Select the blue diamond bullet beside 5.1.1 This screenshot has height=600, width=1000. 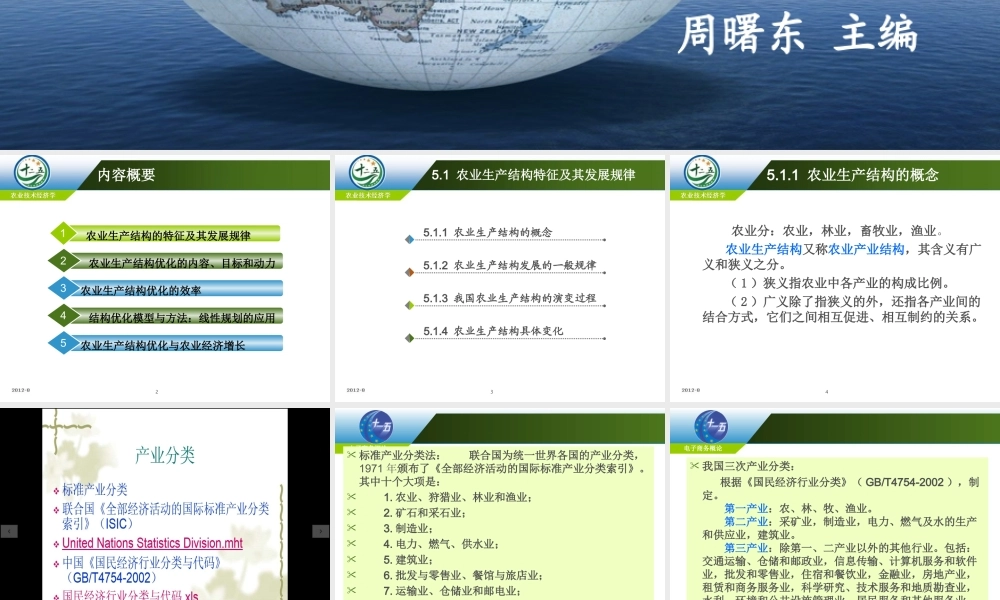click(x=407, y=240)
